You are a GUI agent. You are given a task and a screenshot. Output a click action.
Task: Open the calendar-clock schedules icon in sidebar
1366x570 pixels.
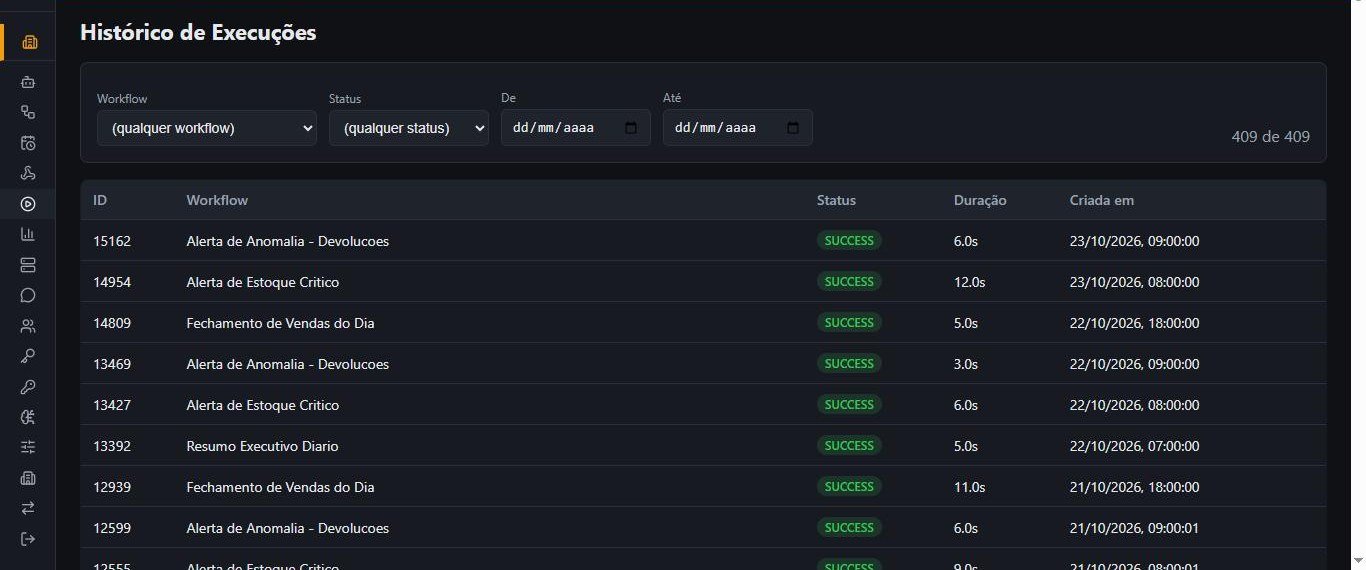pyautogui.click(x=28, y=143)
